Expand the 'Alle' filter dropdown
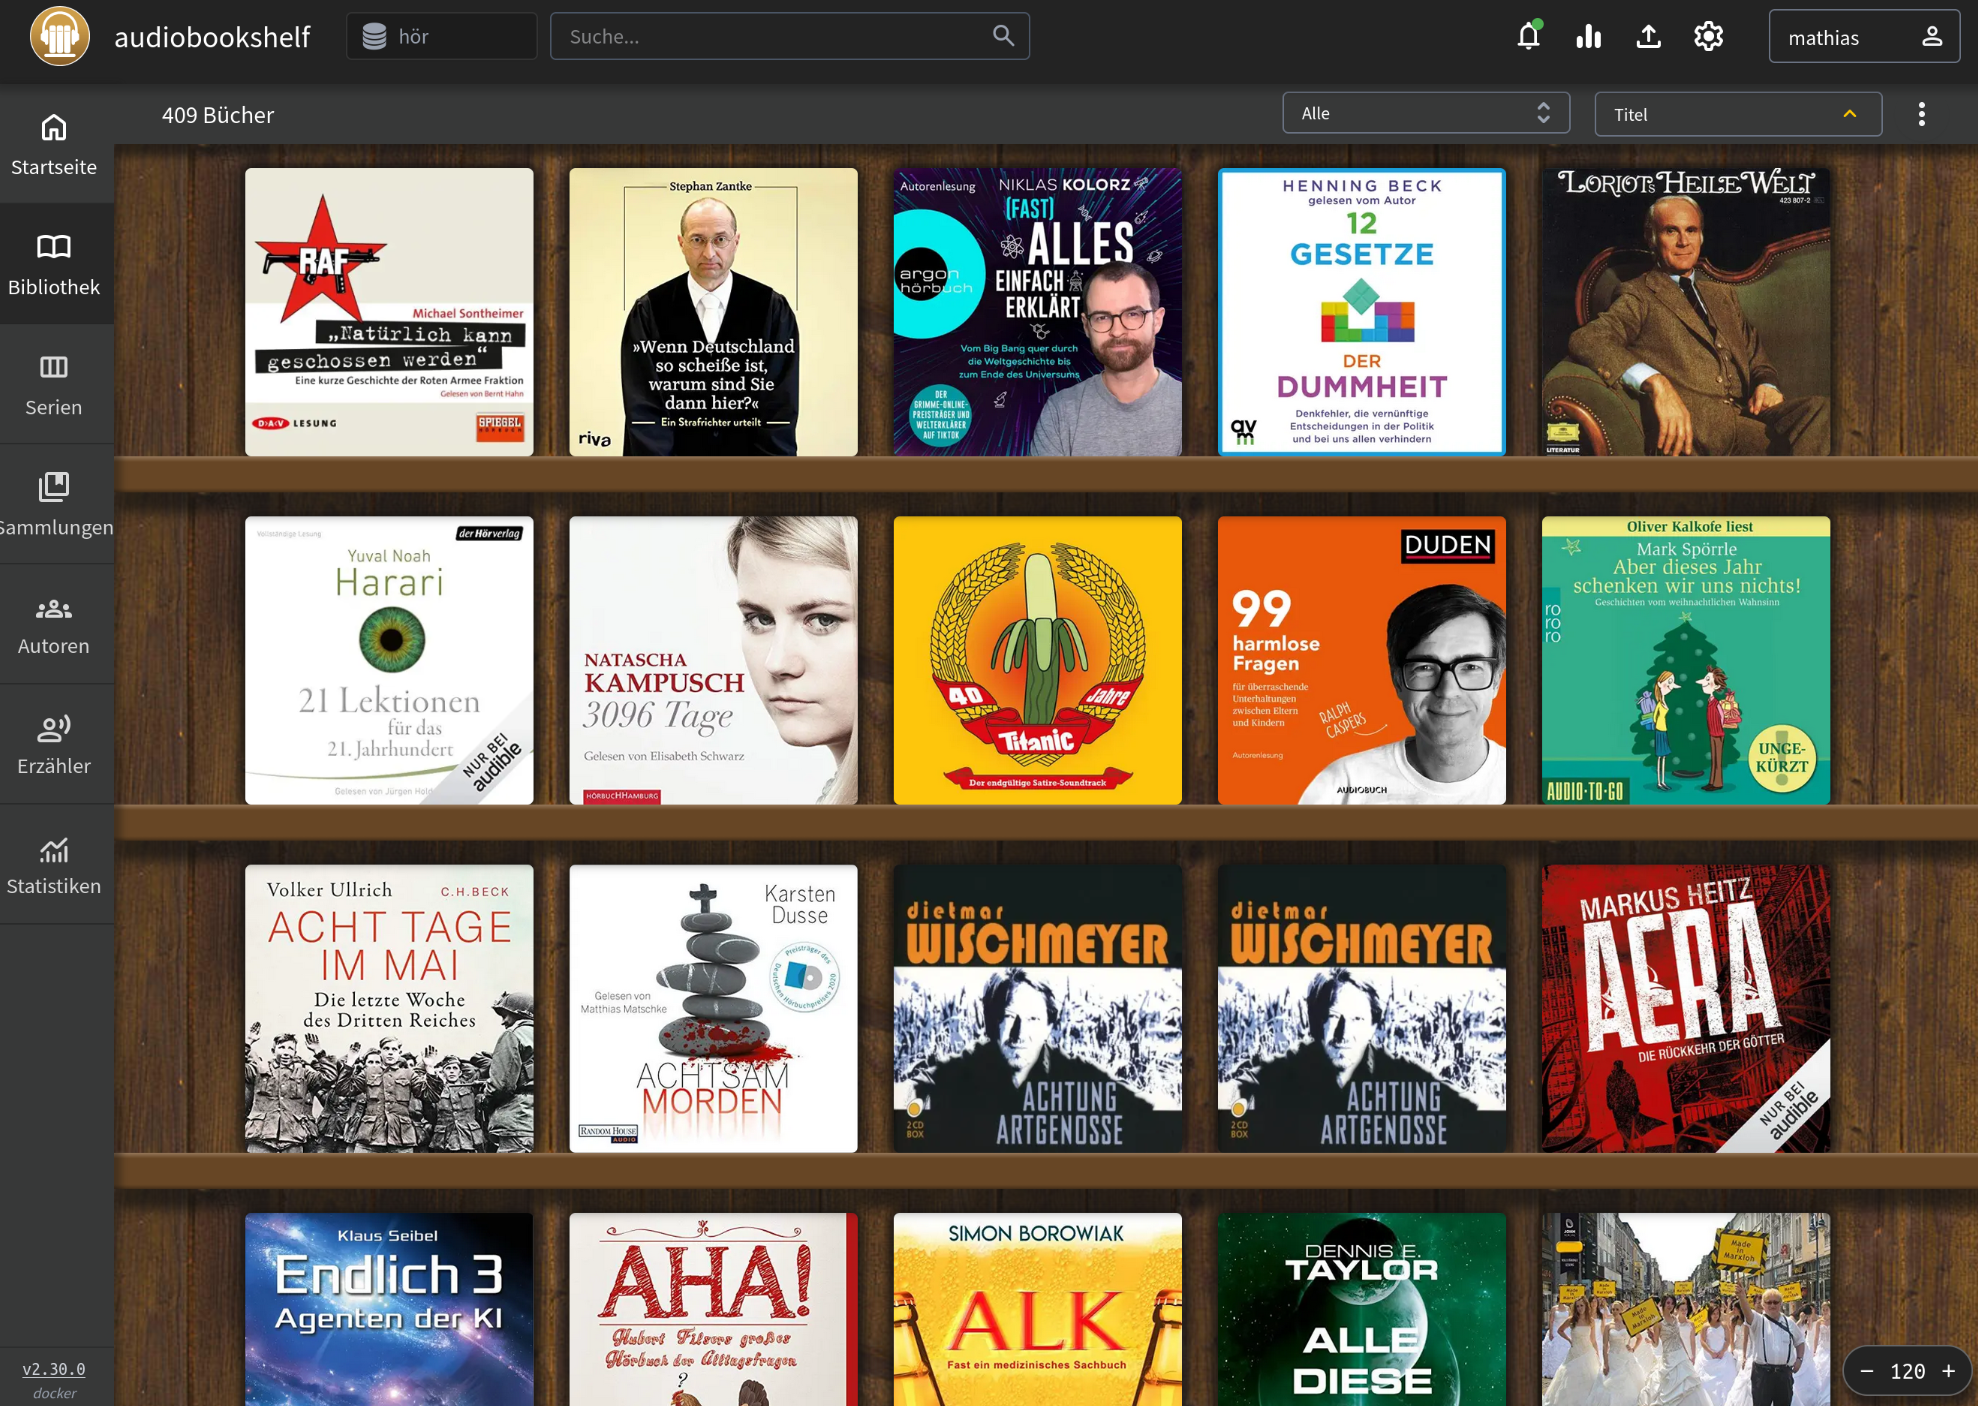Viewport: 1978px width, 1406px height. (x=1425, y=114)
